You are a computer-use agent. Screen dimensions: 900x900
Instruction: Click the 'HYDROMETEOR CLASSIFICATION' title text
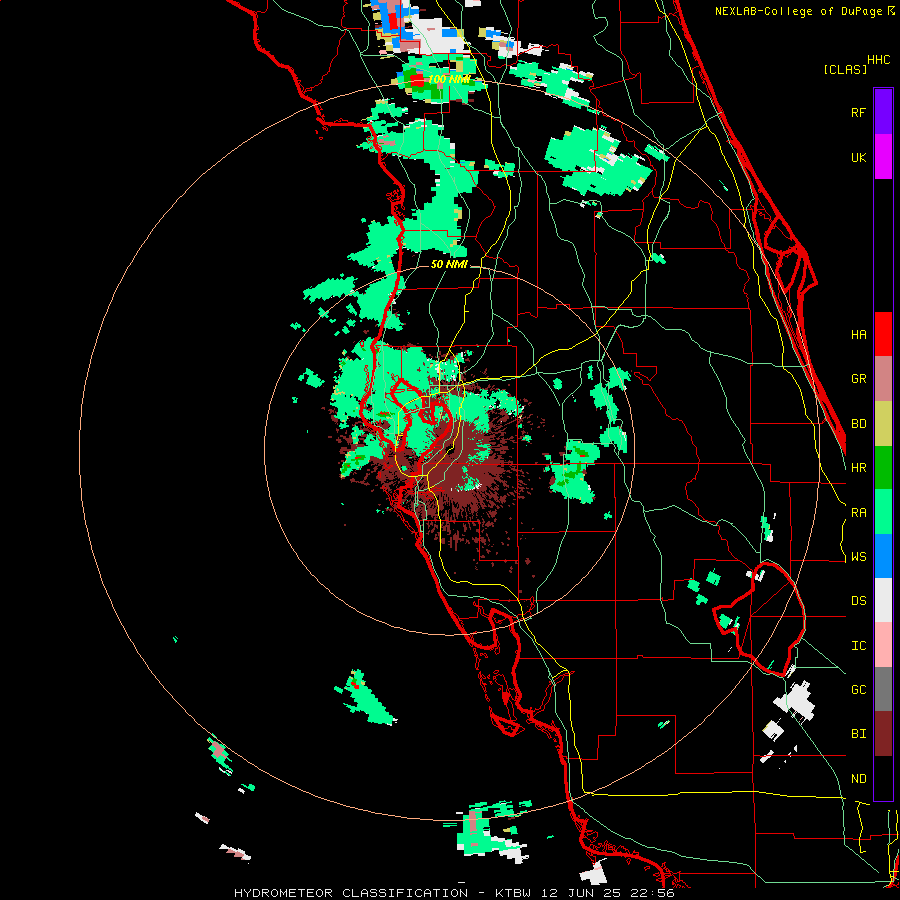coord(351,893)
